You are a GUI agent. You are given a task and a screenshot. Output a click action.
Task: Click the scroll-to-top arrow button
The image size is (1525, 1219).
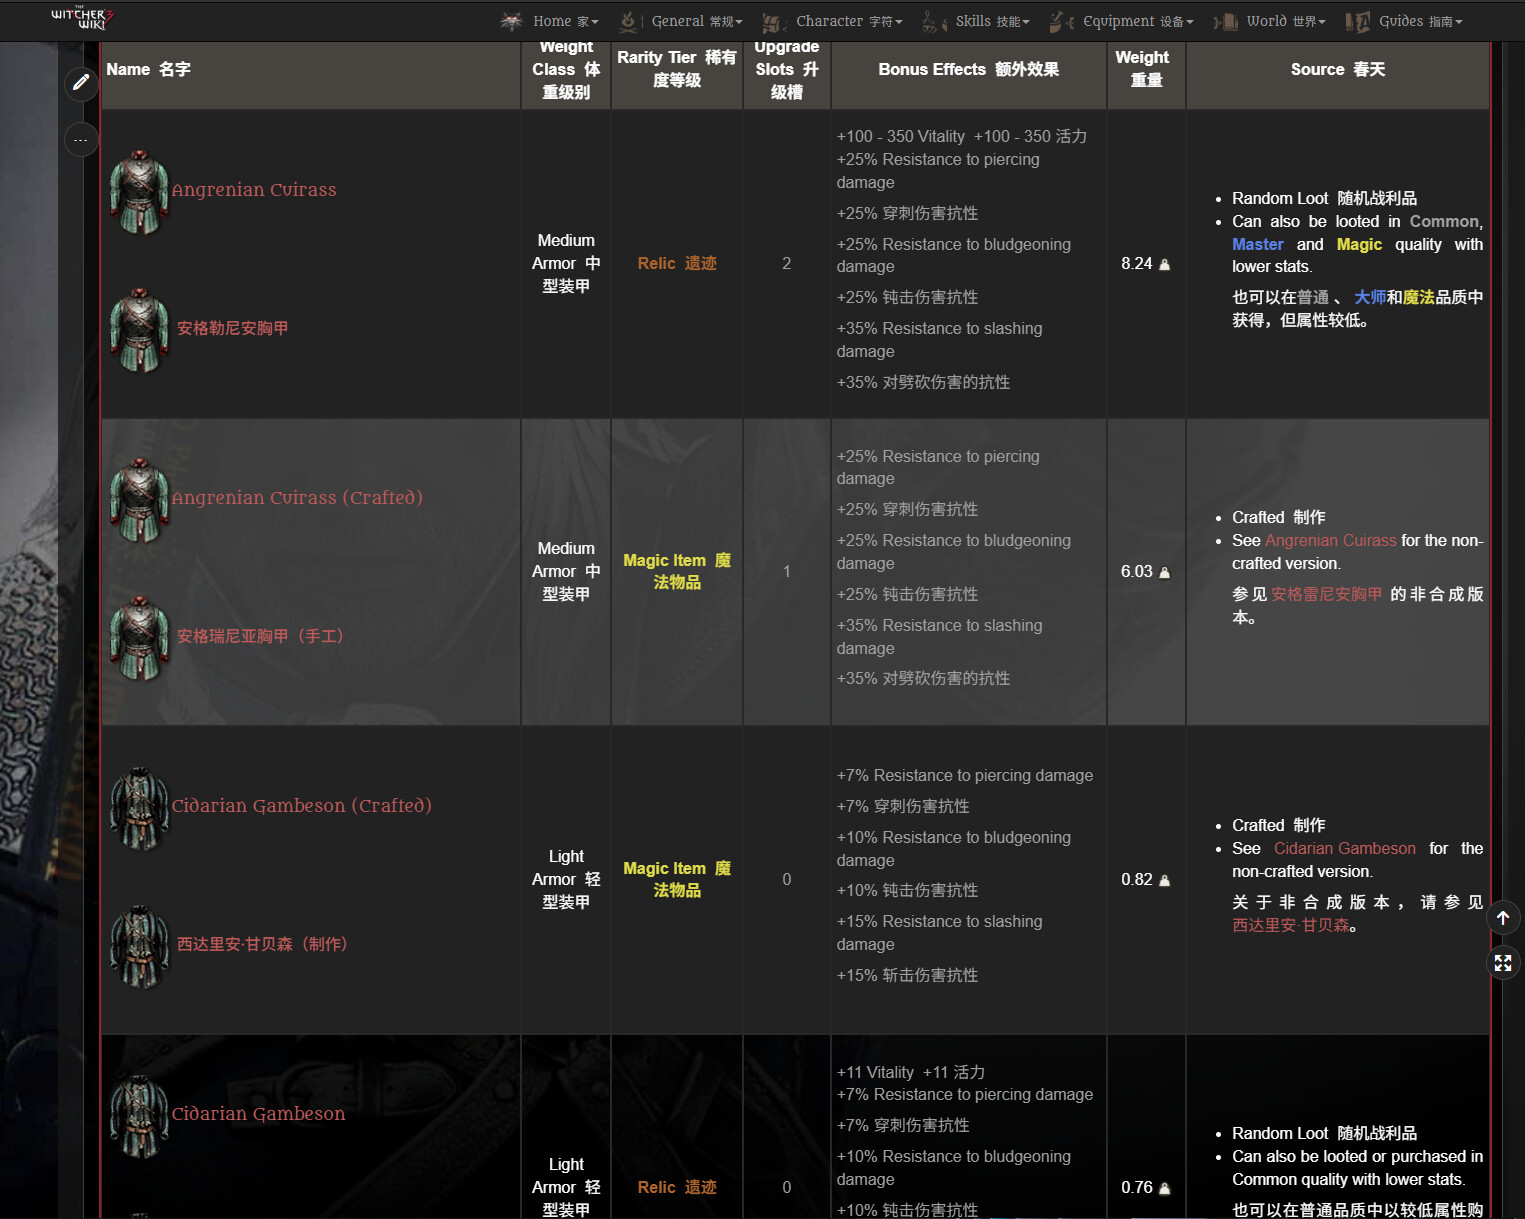pyautogui.click(x=1503, y=918)
